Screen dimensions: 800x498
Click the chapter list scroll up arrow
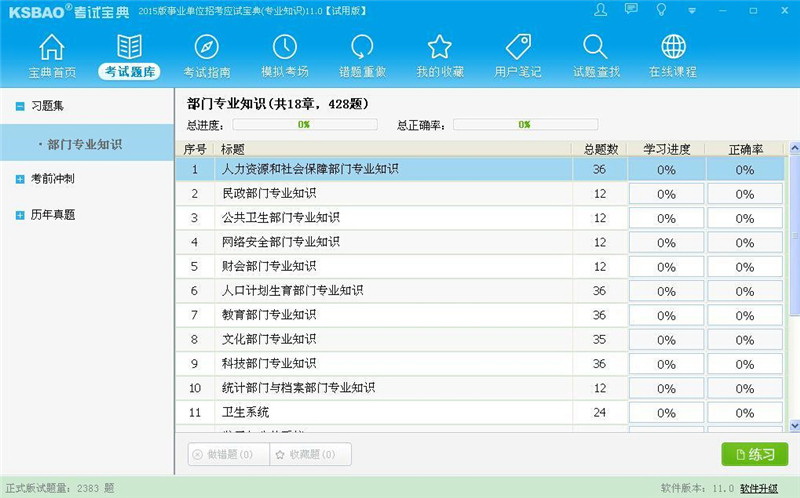point(794,148)
